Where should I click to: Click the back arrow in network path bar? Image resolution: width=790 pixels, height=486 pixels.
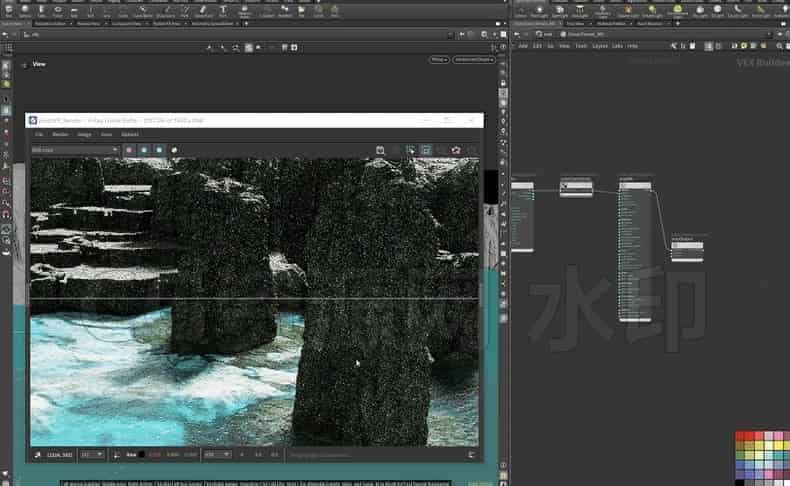tap(517, 34)
